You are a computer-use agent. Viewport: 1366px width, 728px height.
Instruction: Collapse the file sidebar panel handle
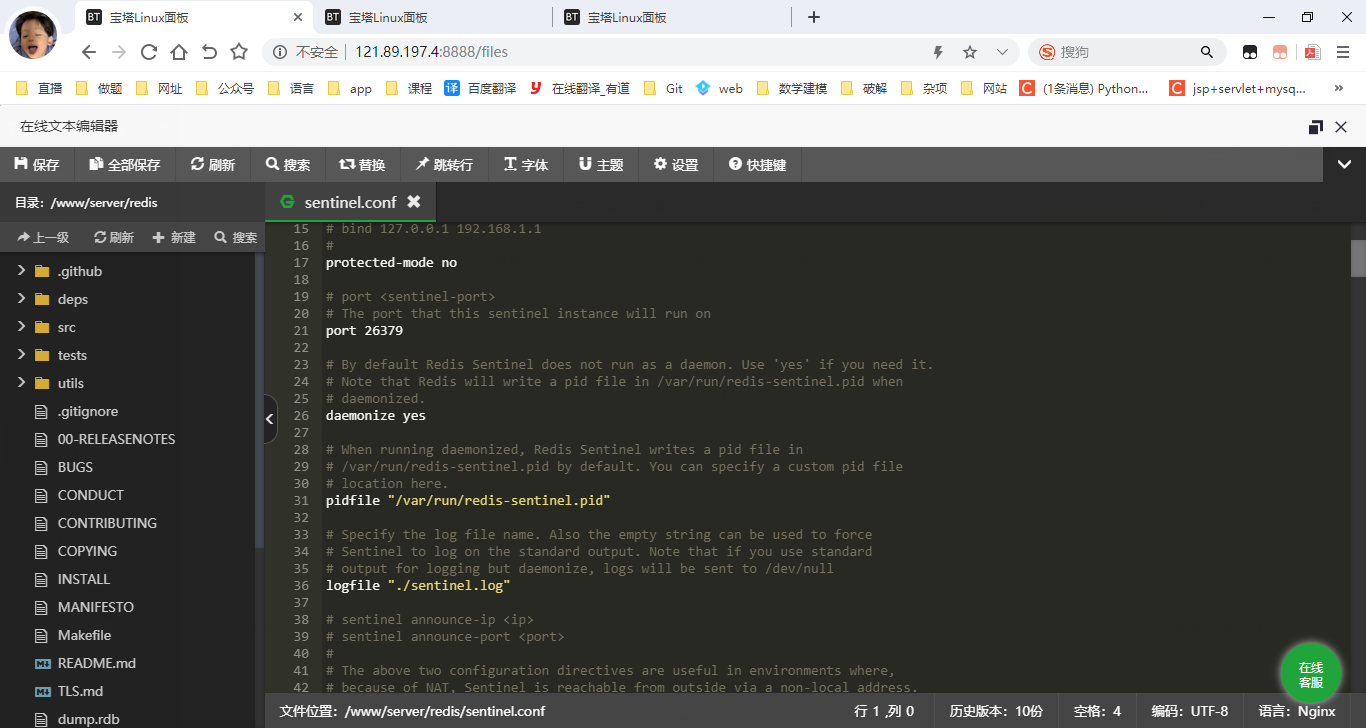point(270,420)
